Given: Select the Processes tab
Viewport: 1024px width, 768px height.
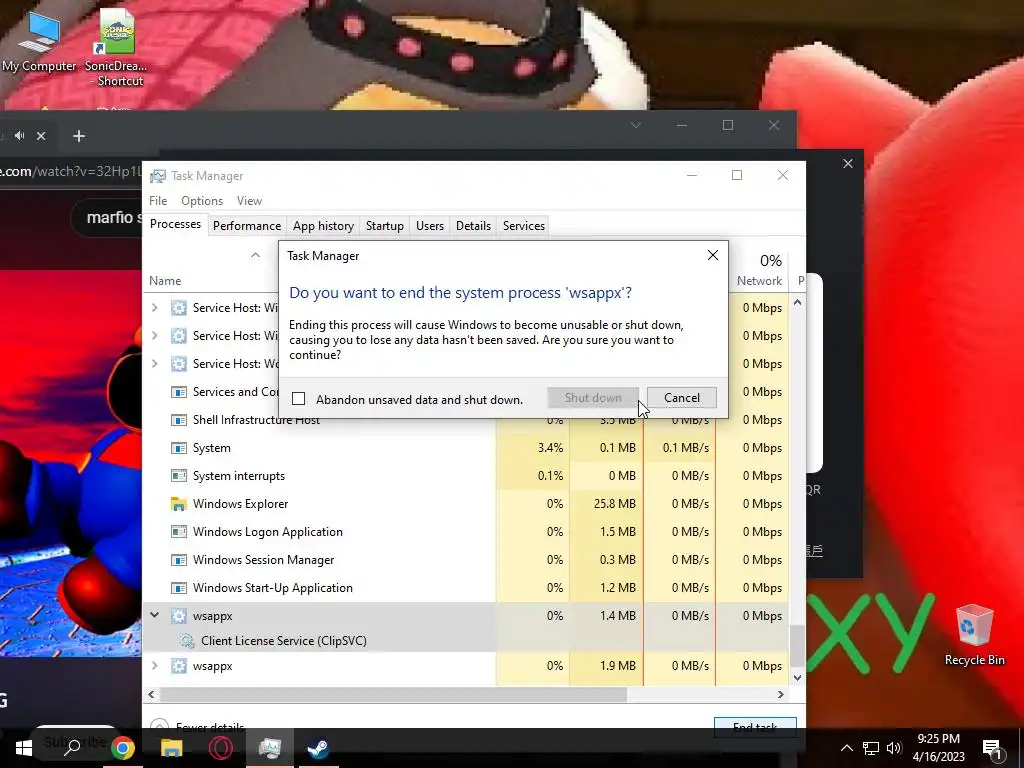Looking at the screenshot, I should pyautogui.click(x=175, y=224).
